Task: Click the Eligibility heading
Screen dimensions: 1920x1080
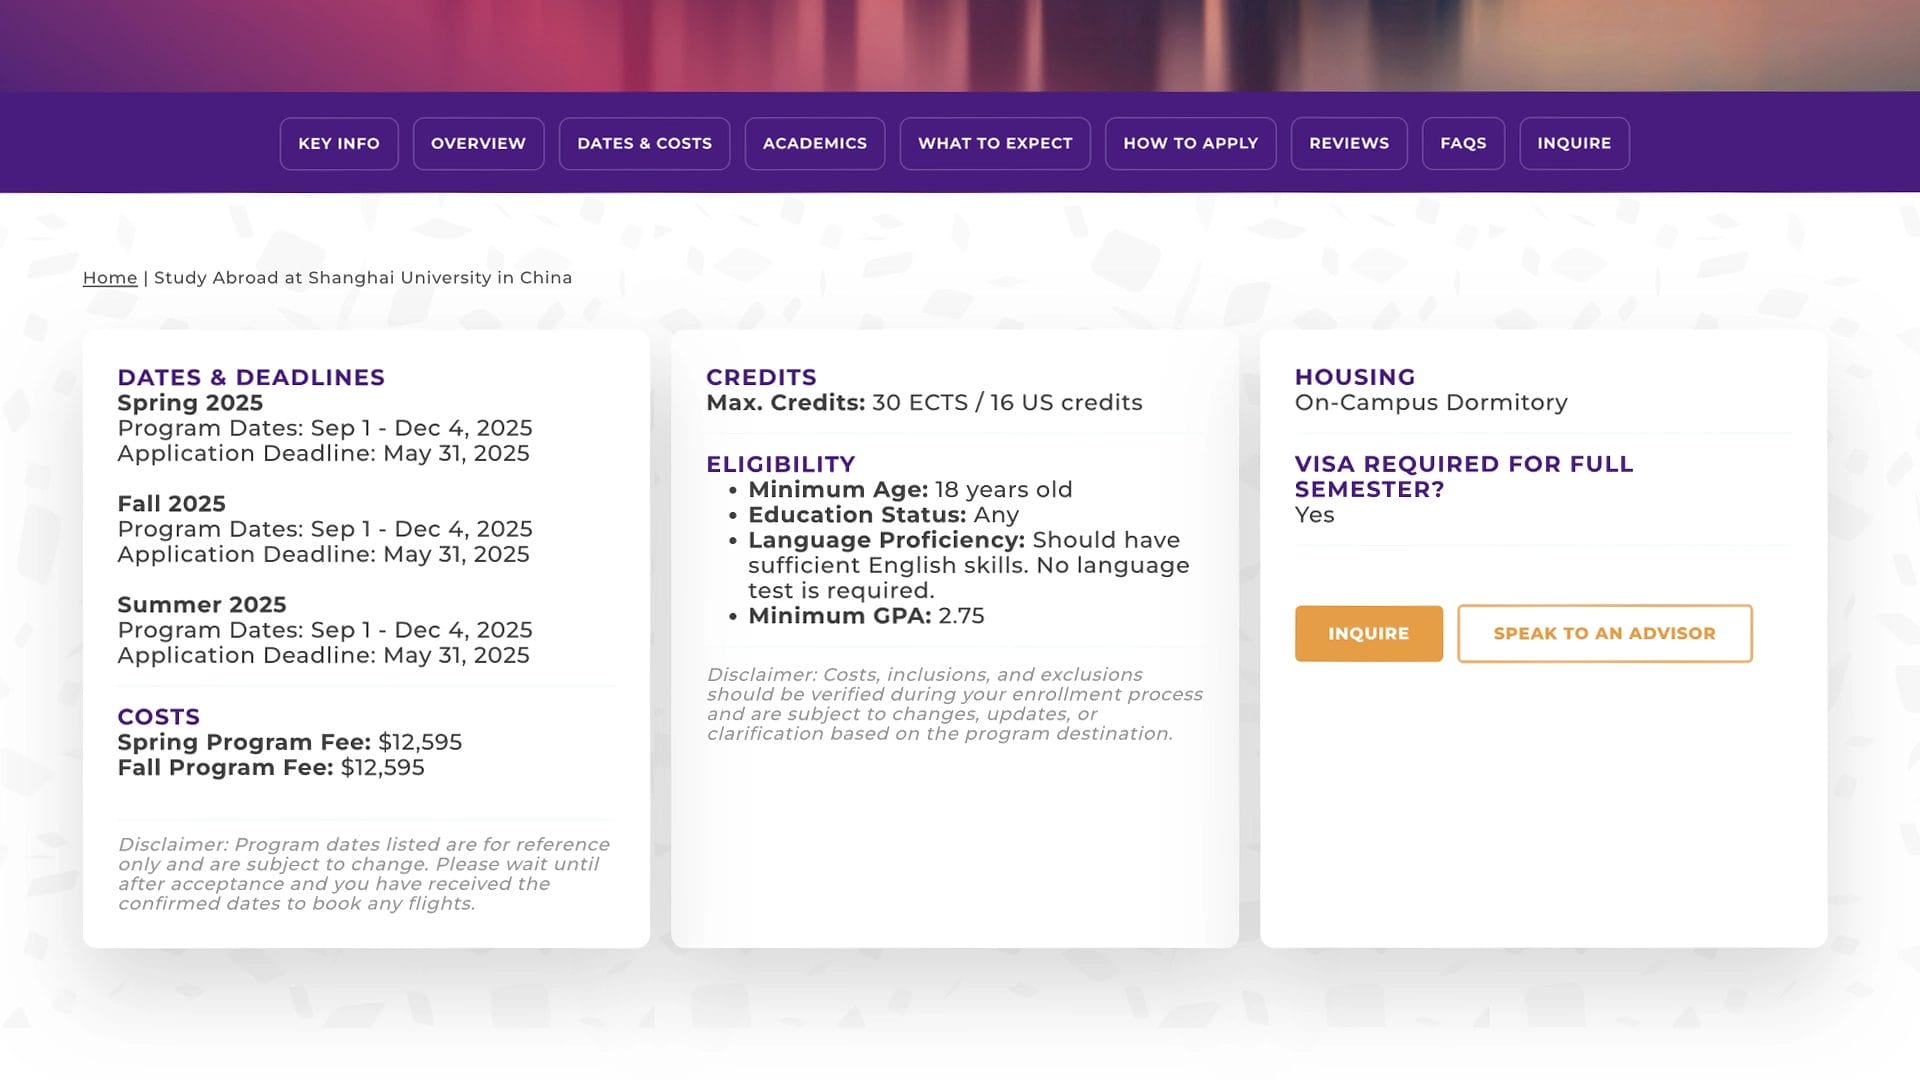Action: 780,464
